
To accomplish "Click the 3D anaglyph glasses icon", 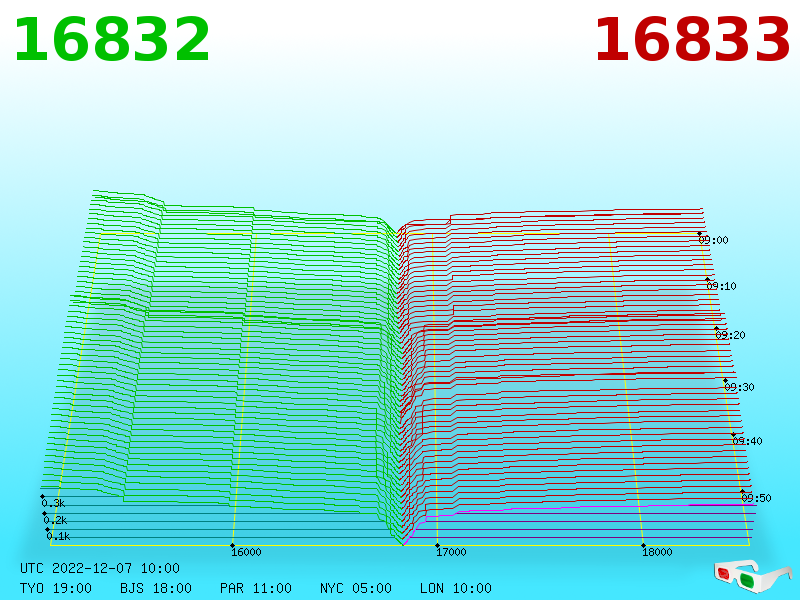I will coord(752,576).
